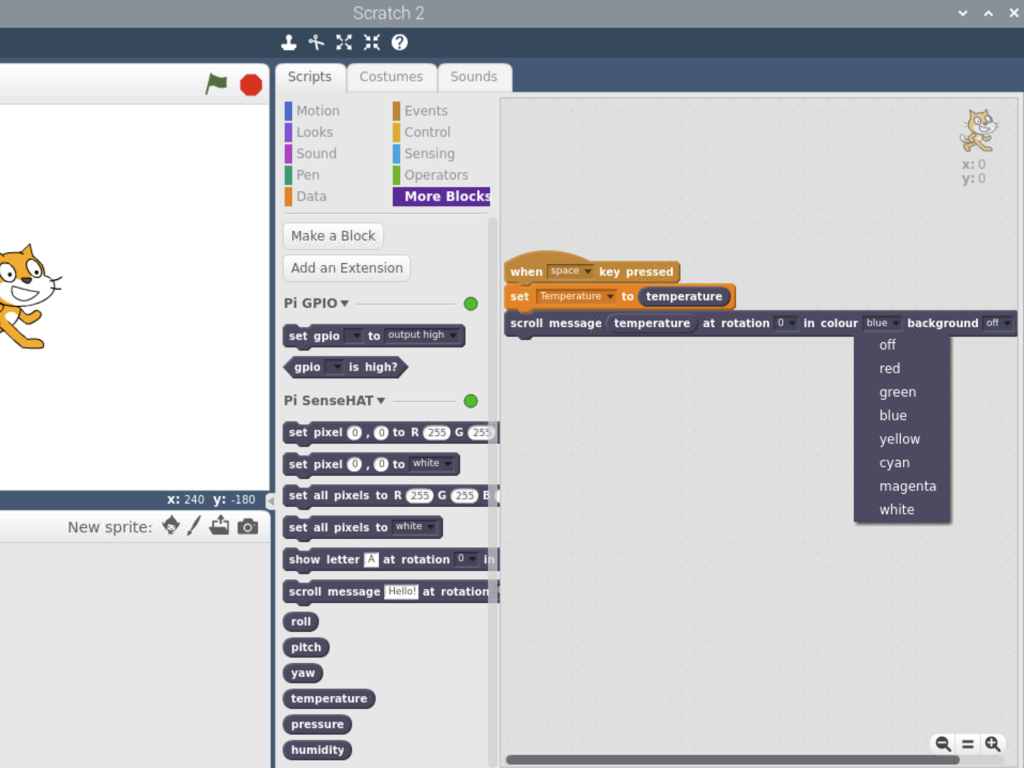Create new sprite from camera
Screen dimensions: 1024x768
coord(248,526)
